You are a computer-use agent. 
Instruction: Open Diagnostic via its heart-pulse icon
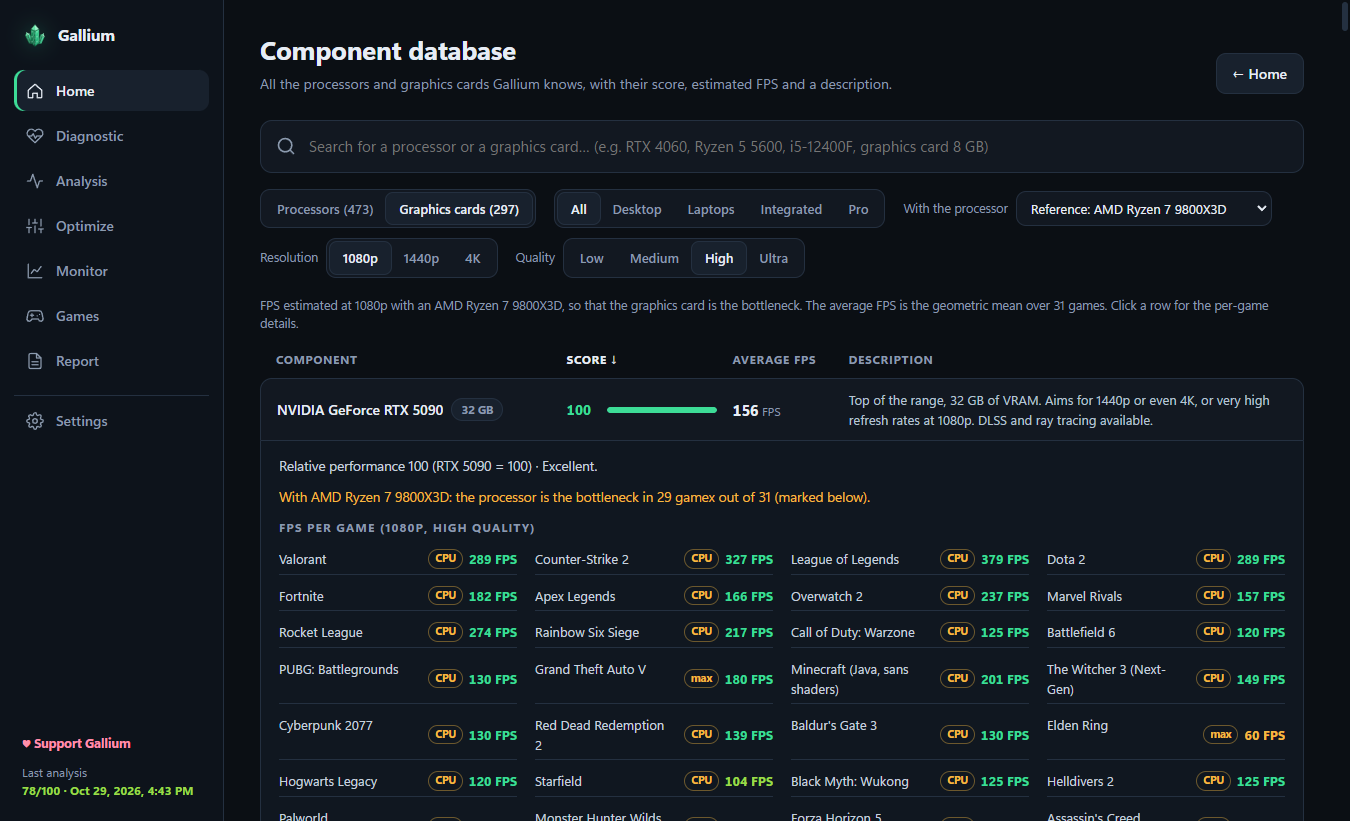pyautogui.click(x=35, y=136)
